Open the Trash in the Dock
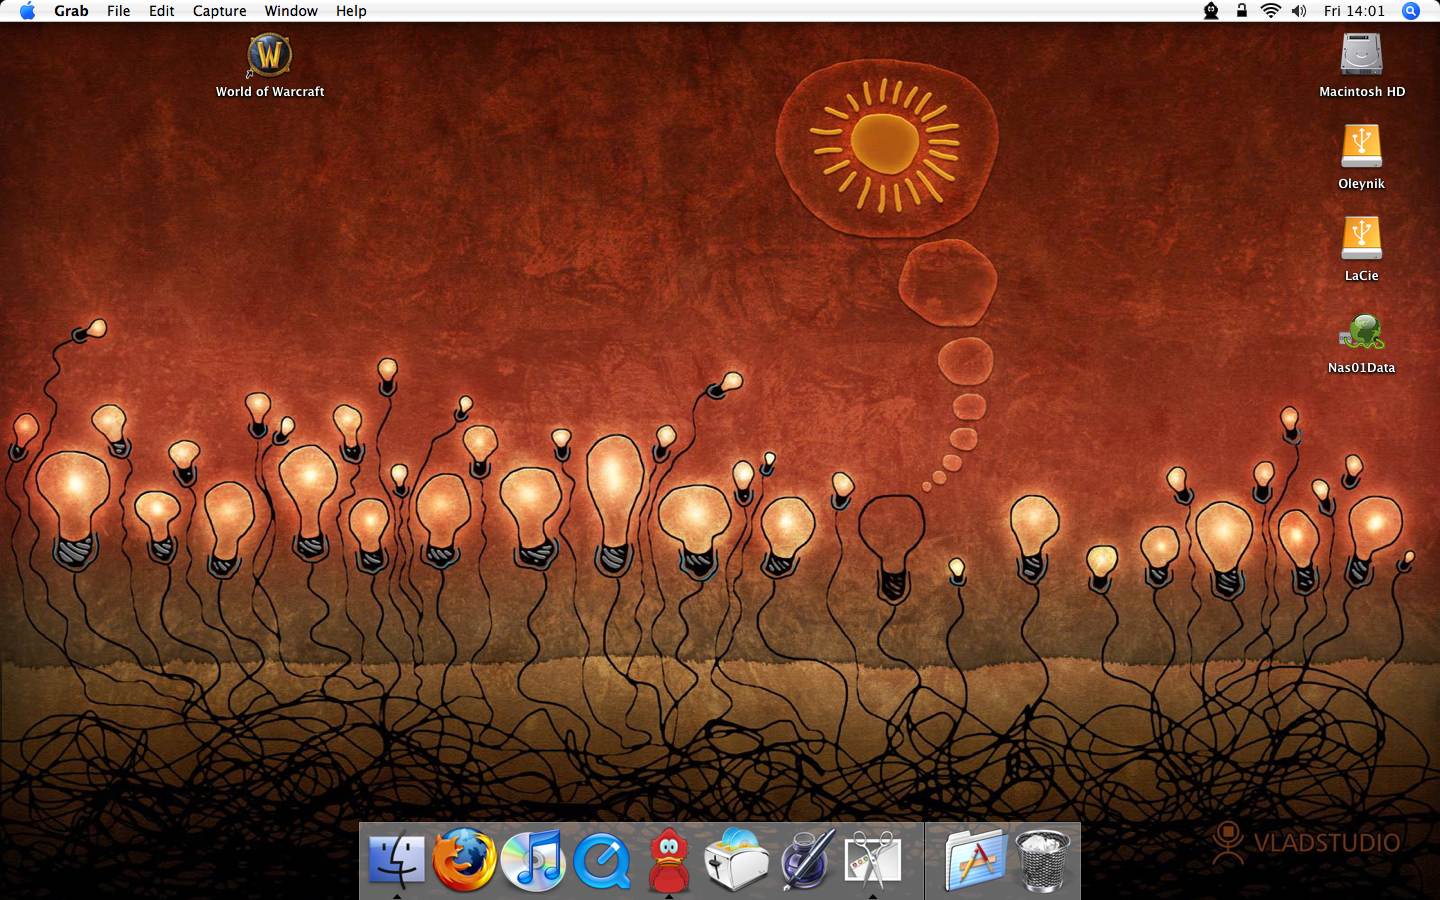The image size is (1440, 900). tap(1043, 859)
